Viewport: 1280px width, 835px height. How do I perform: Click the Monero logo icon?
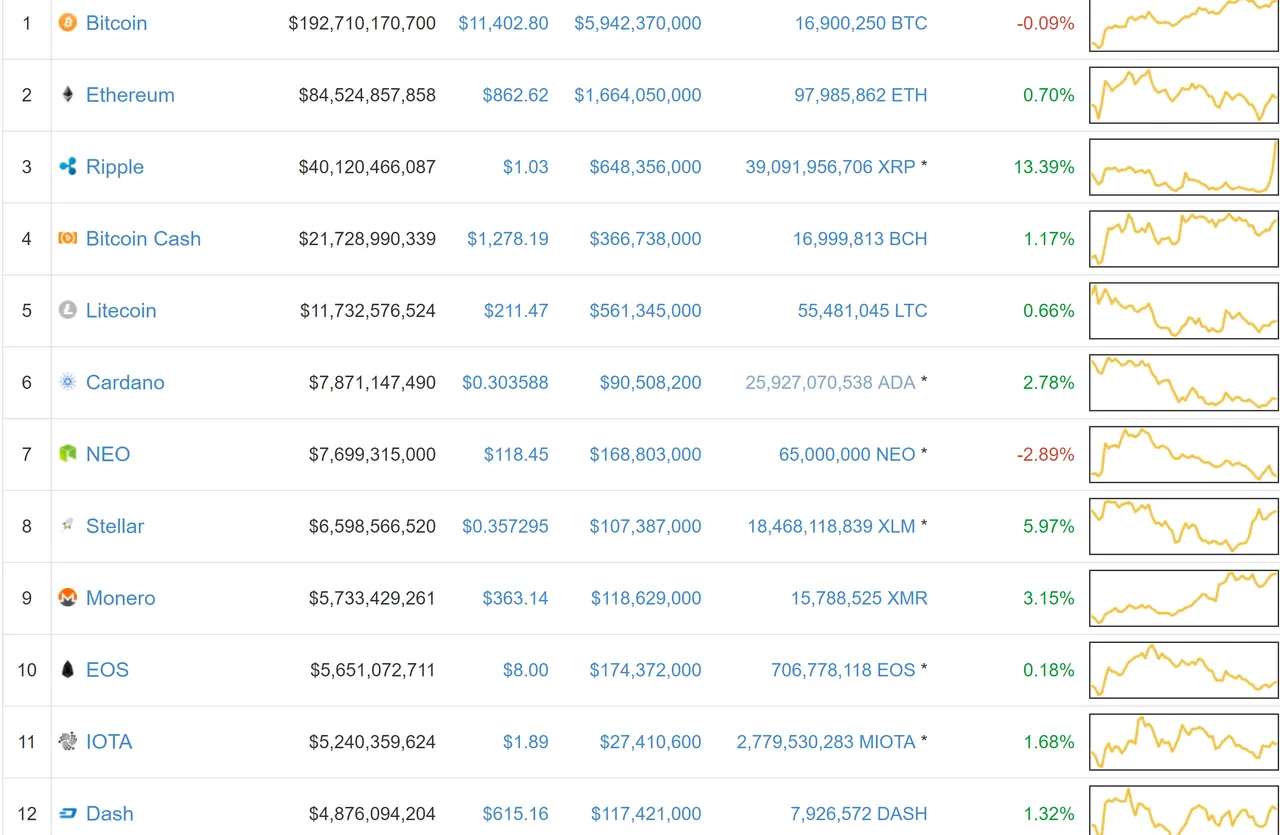coord(67,598)
